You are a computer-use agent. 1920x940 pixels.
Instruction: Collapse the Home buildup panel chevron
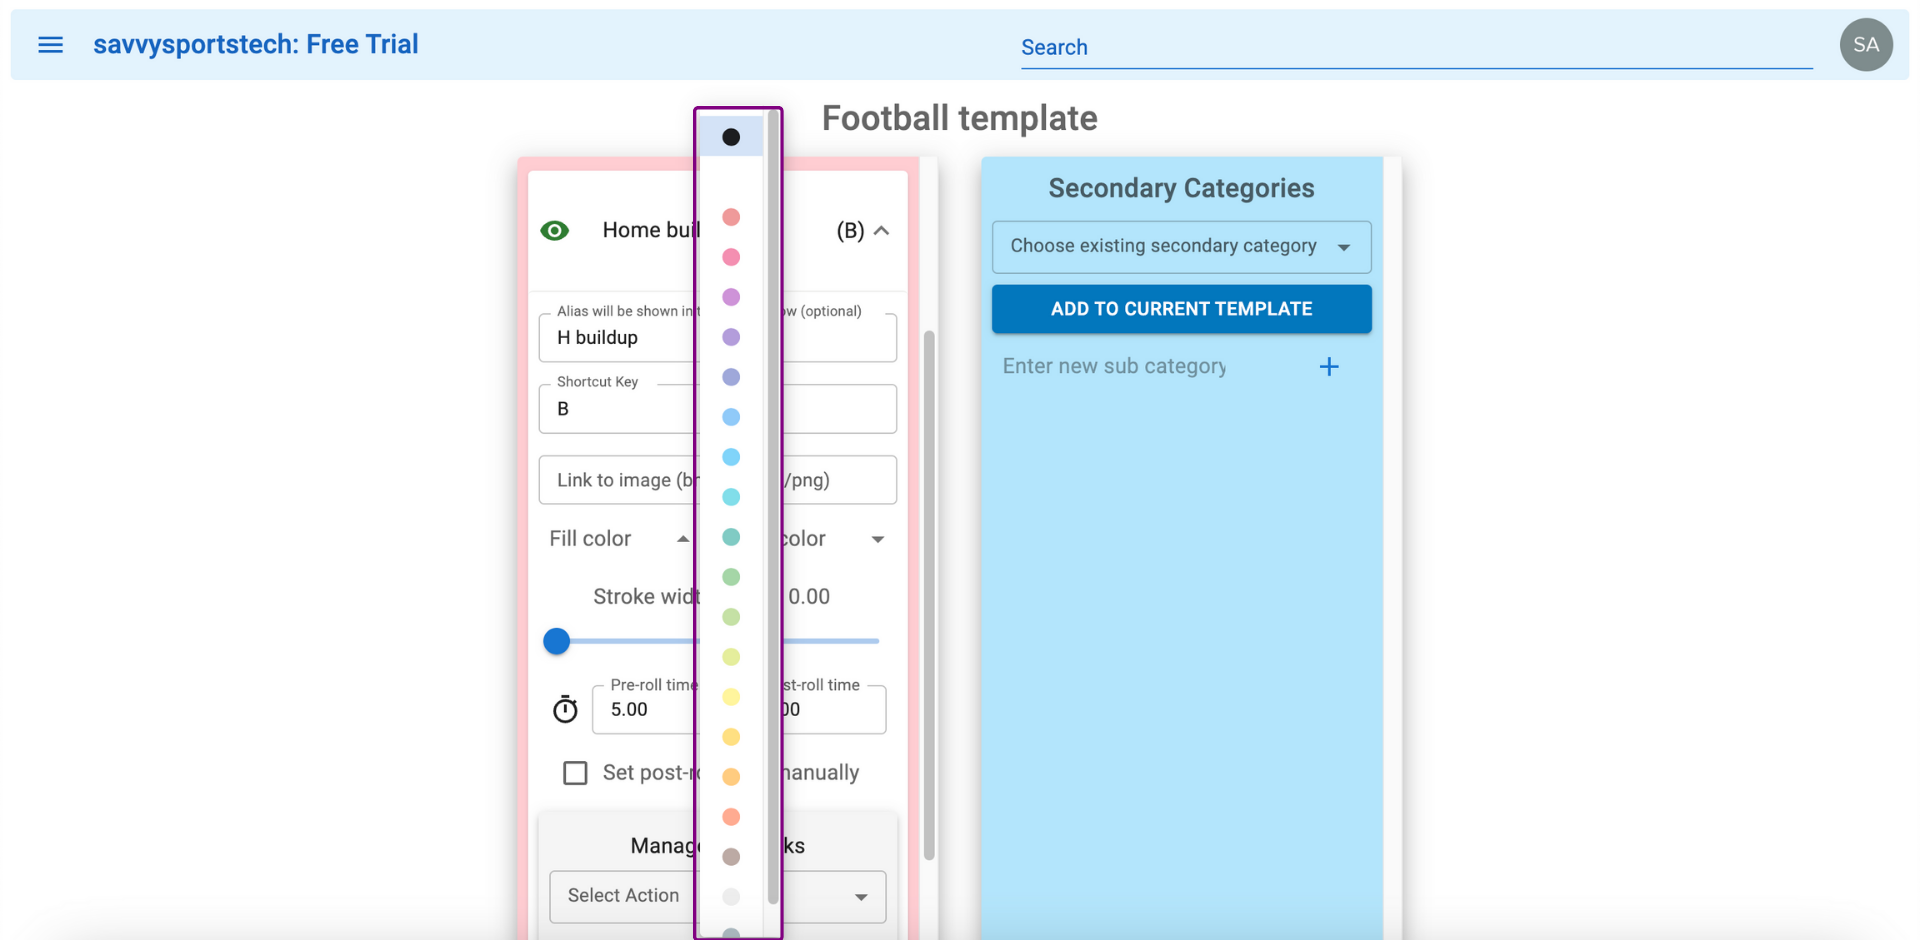pyautogui.click(x=881, y=231)
